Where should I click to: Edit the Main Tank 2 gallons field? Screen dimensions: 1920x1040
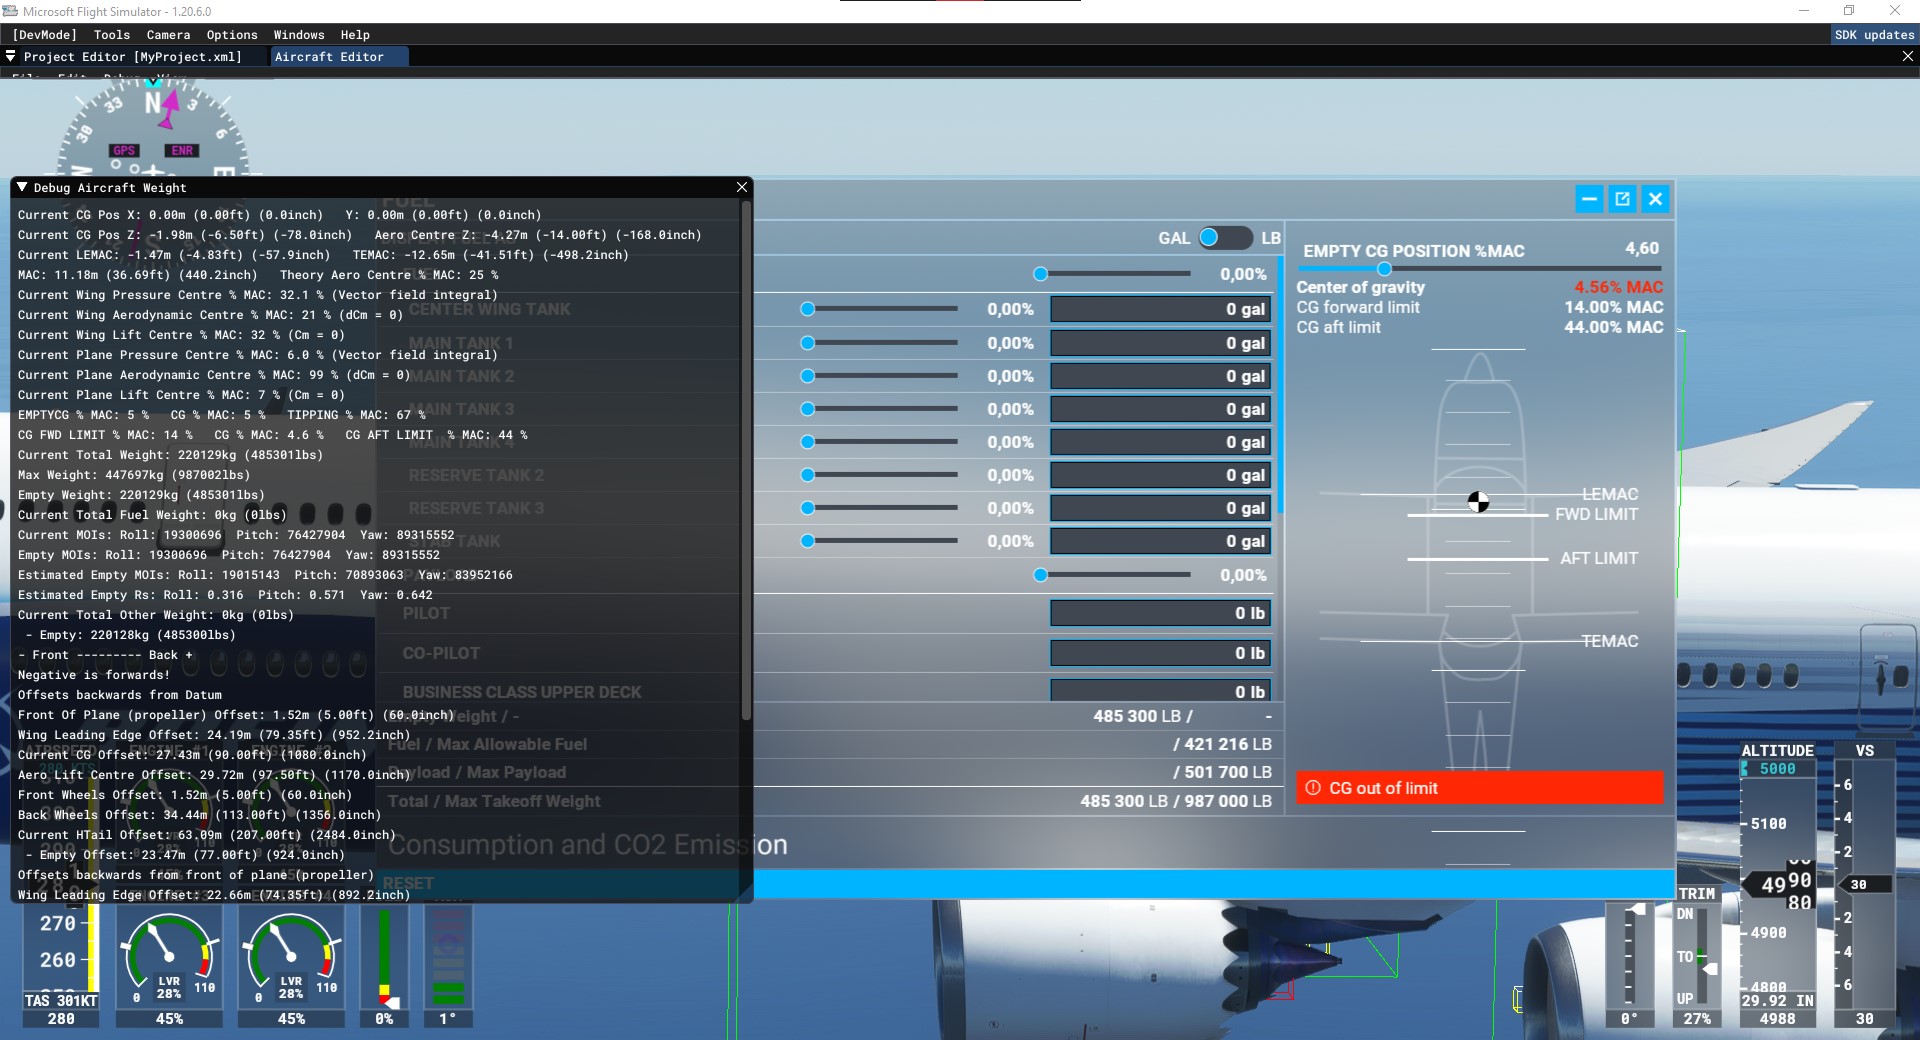pos(1160,376)
